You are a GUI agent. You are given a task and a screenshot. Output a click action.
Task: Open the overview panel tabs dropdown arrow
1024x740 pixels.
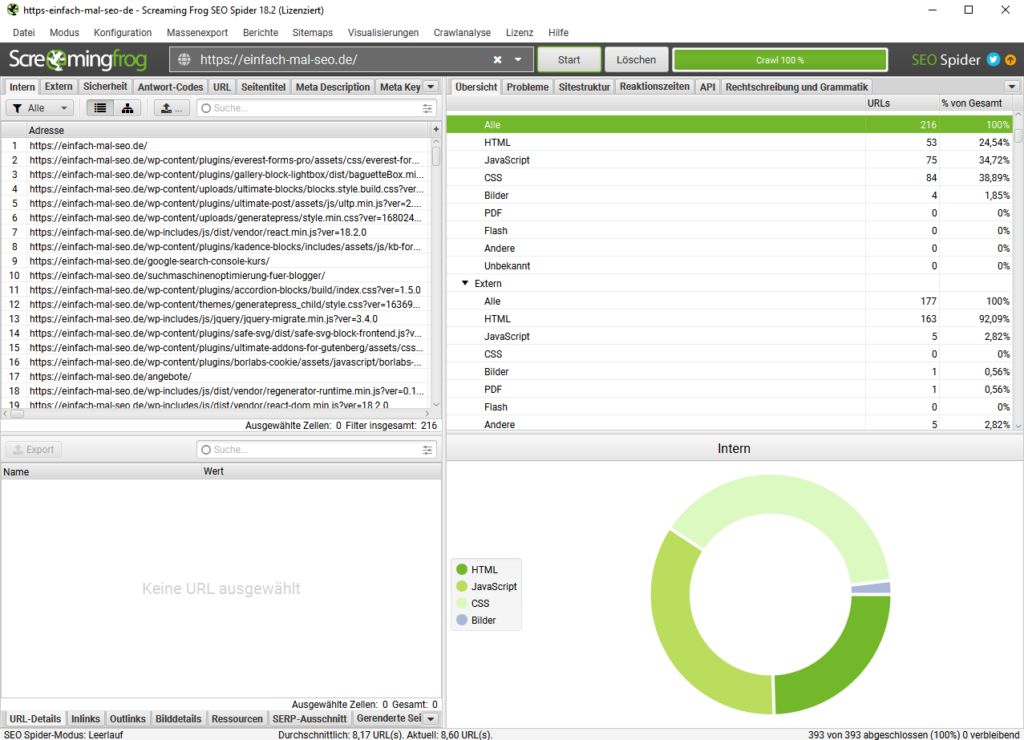(x=1012, y=87)
